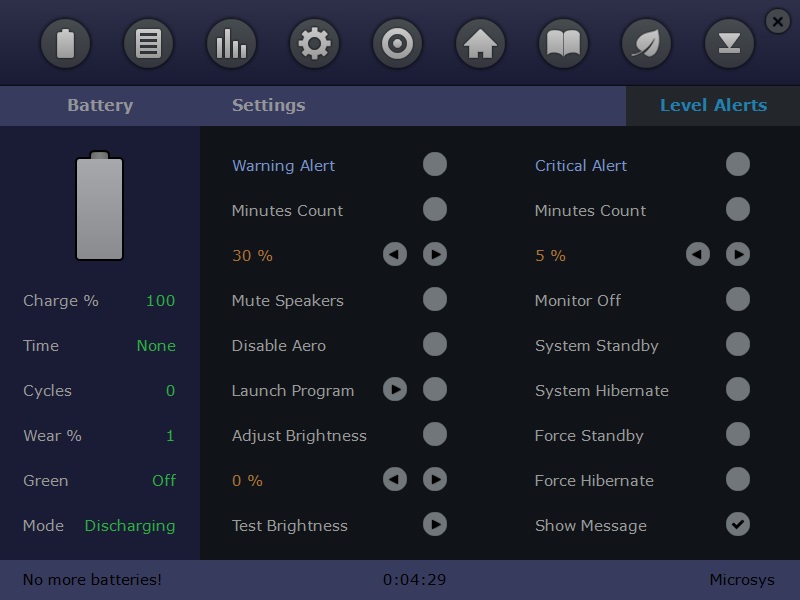This screenshot has width=800, height=600.
Task: Click the record target icon in the toolbar
Action: point(397,43)
